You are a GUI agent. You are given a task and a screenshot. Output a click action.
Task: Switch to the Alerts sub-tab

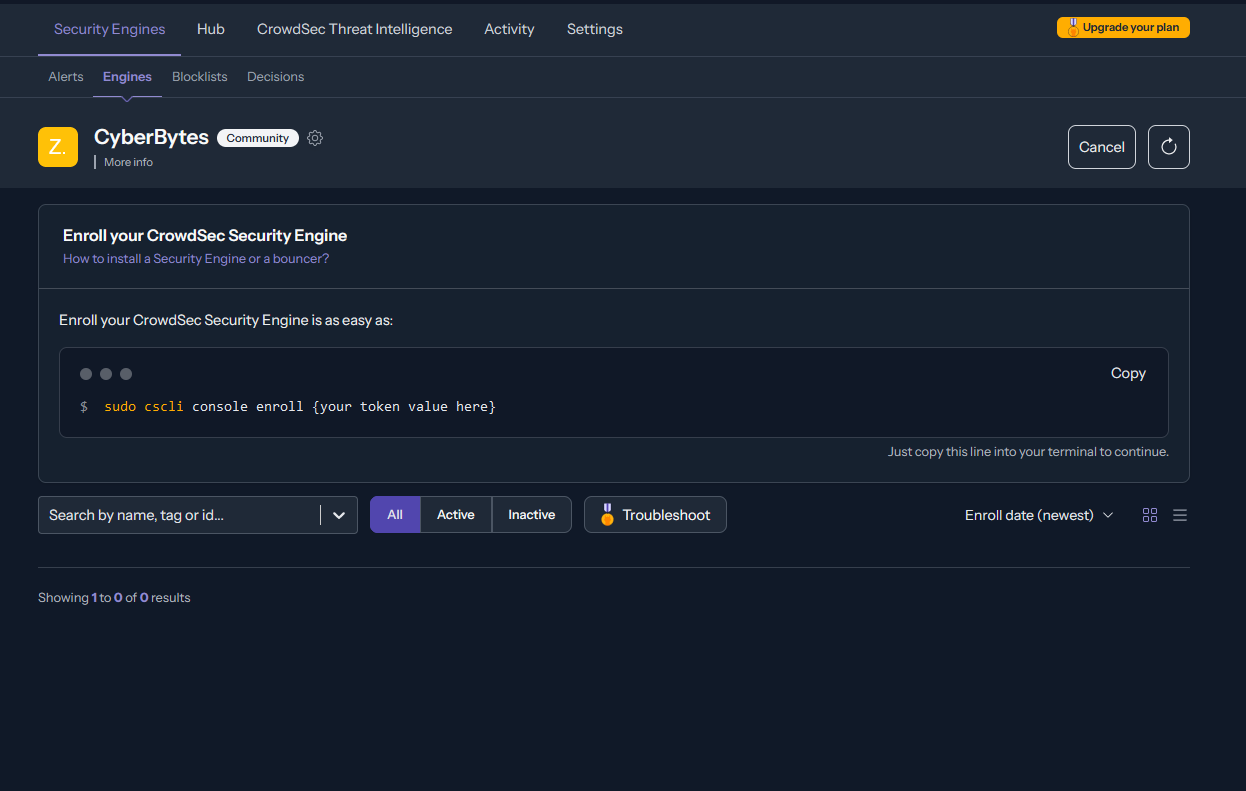[x=66, y=77]
